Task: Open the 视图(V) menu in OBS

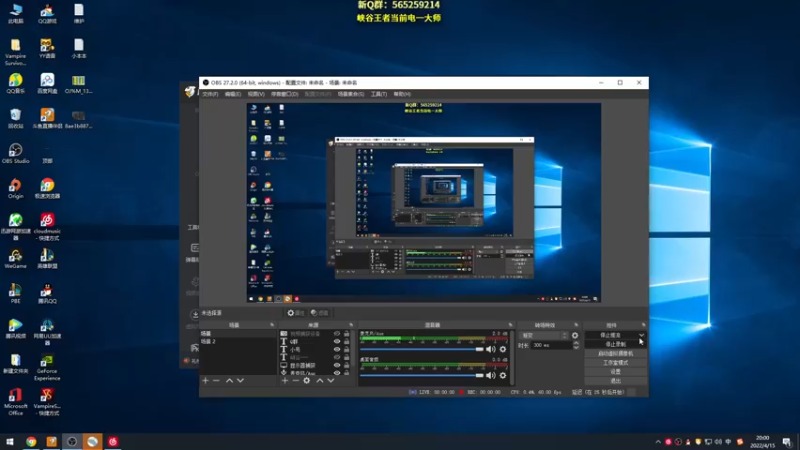Action: (256, 94)
